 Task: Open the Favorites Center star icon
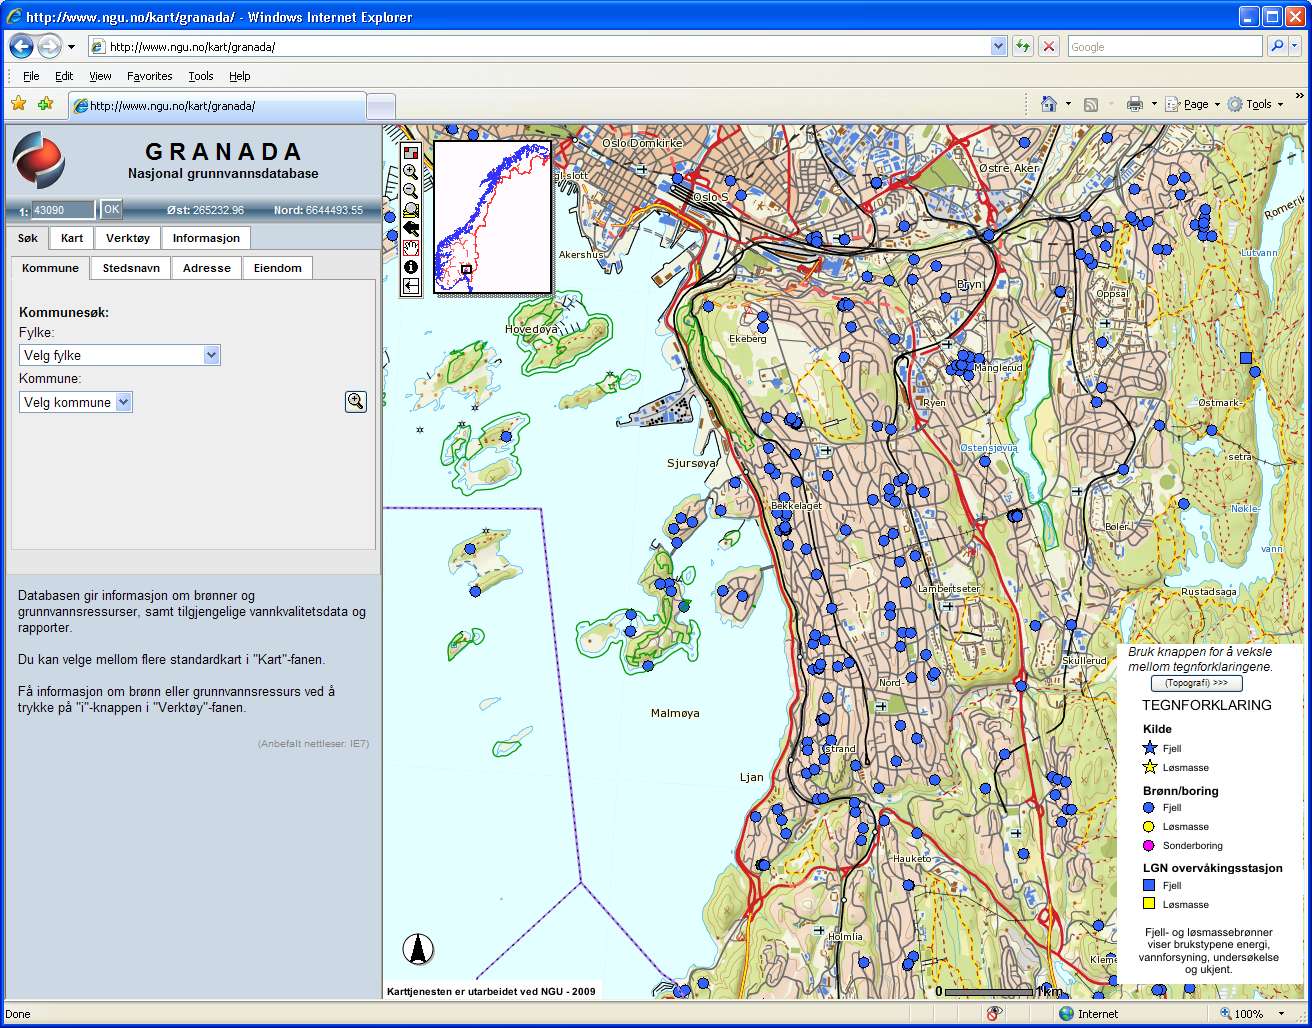[18, 104]
